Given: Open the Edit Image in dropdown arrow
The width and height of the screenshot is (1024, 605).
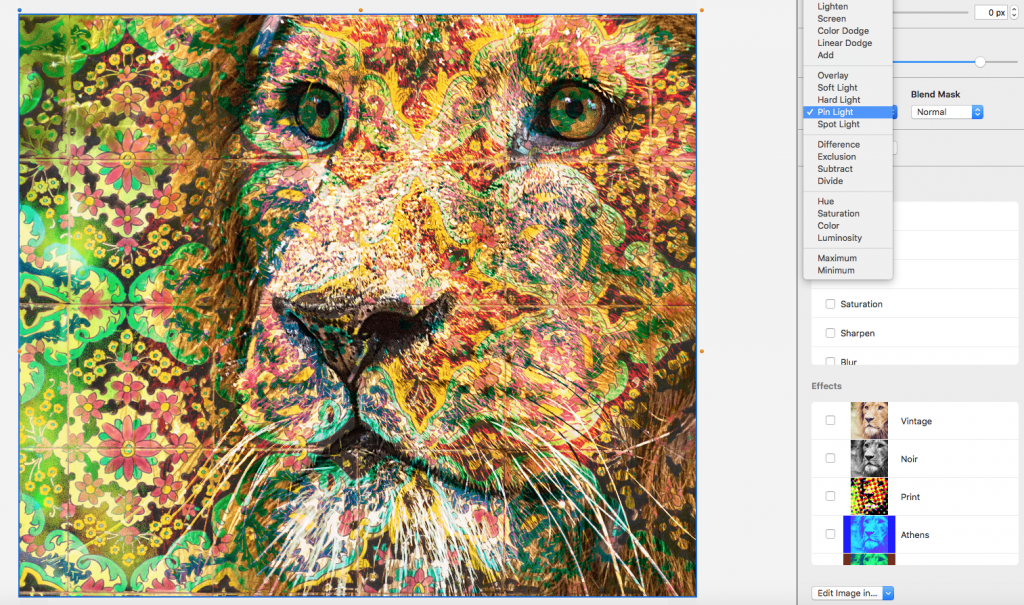Looking at the screenshot, I should coord(888,593).
